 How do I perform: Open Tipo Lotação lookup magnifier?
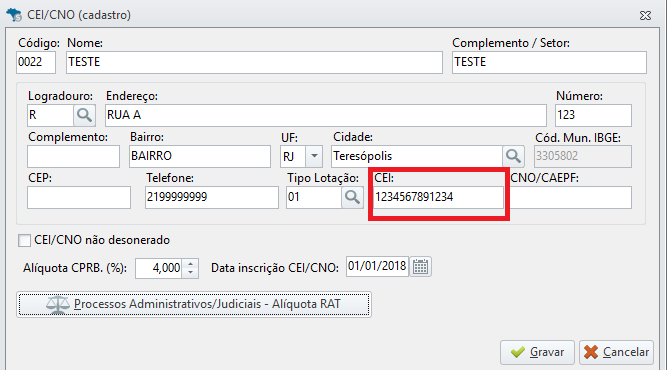(x=352, y=197)
